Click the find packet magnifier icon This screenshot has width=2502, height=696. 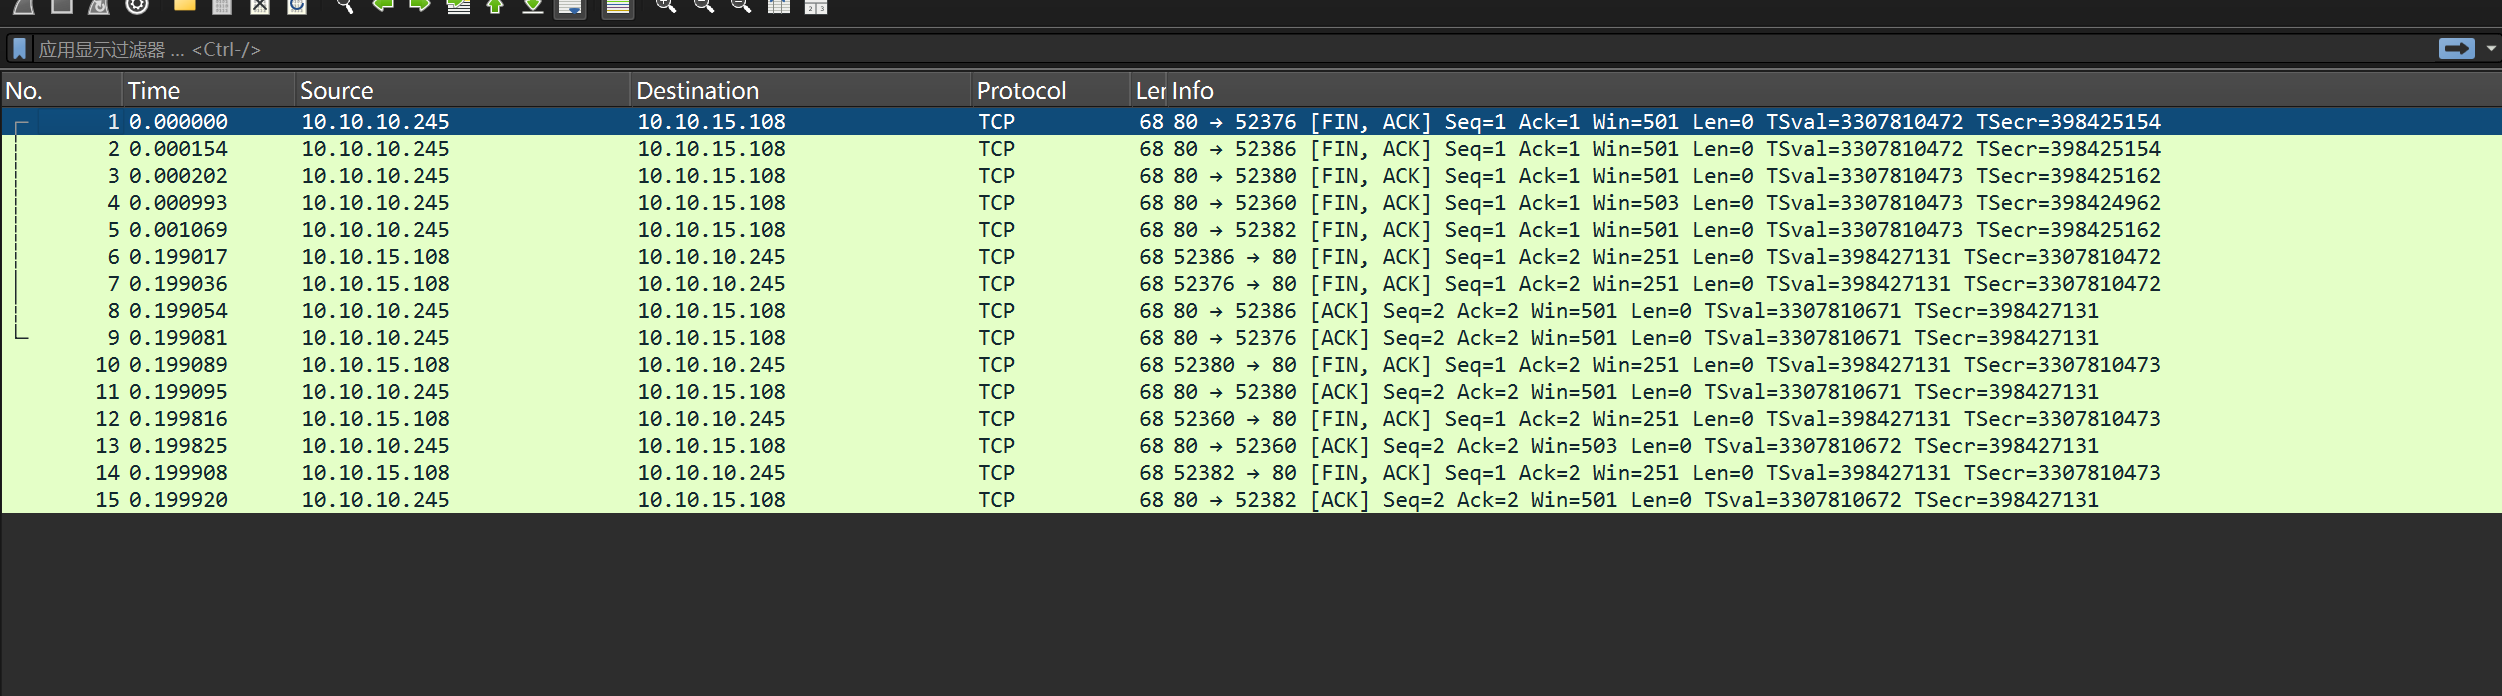(344, 6)
